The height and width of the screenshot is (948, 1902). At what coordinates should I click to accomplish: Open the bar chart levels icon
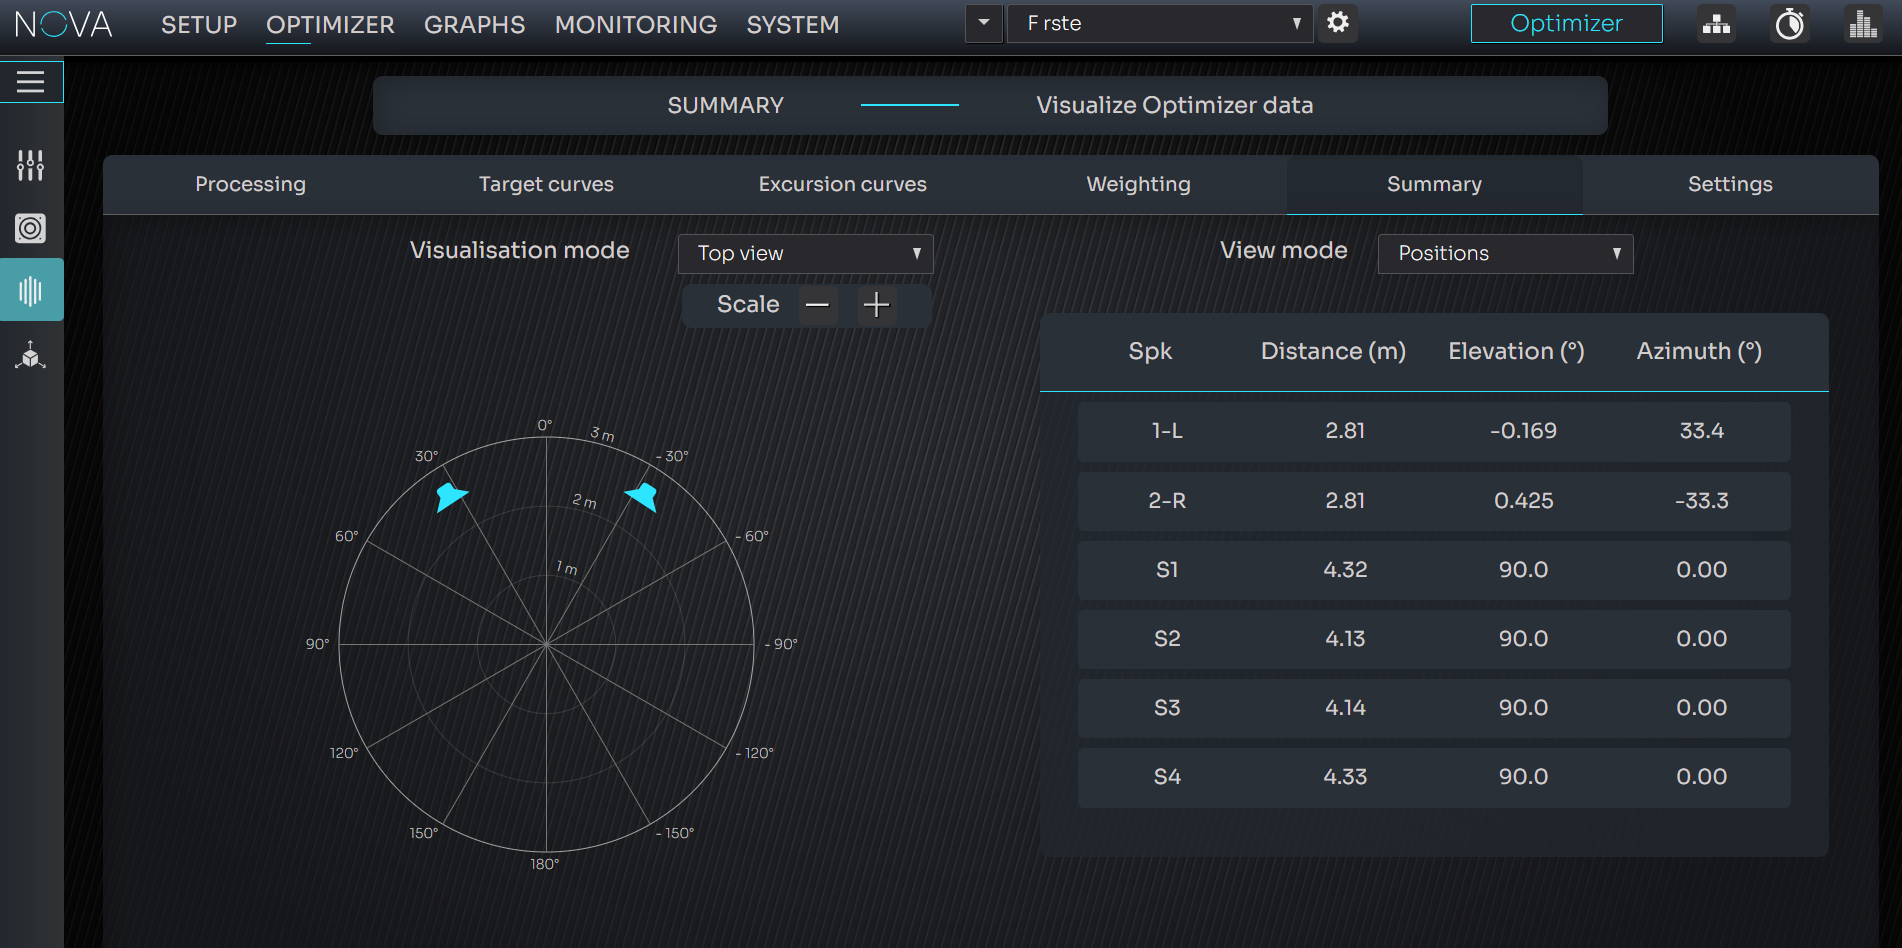click(x=1862, y=24)
